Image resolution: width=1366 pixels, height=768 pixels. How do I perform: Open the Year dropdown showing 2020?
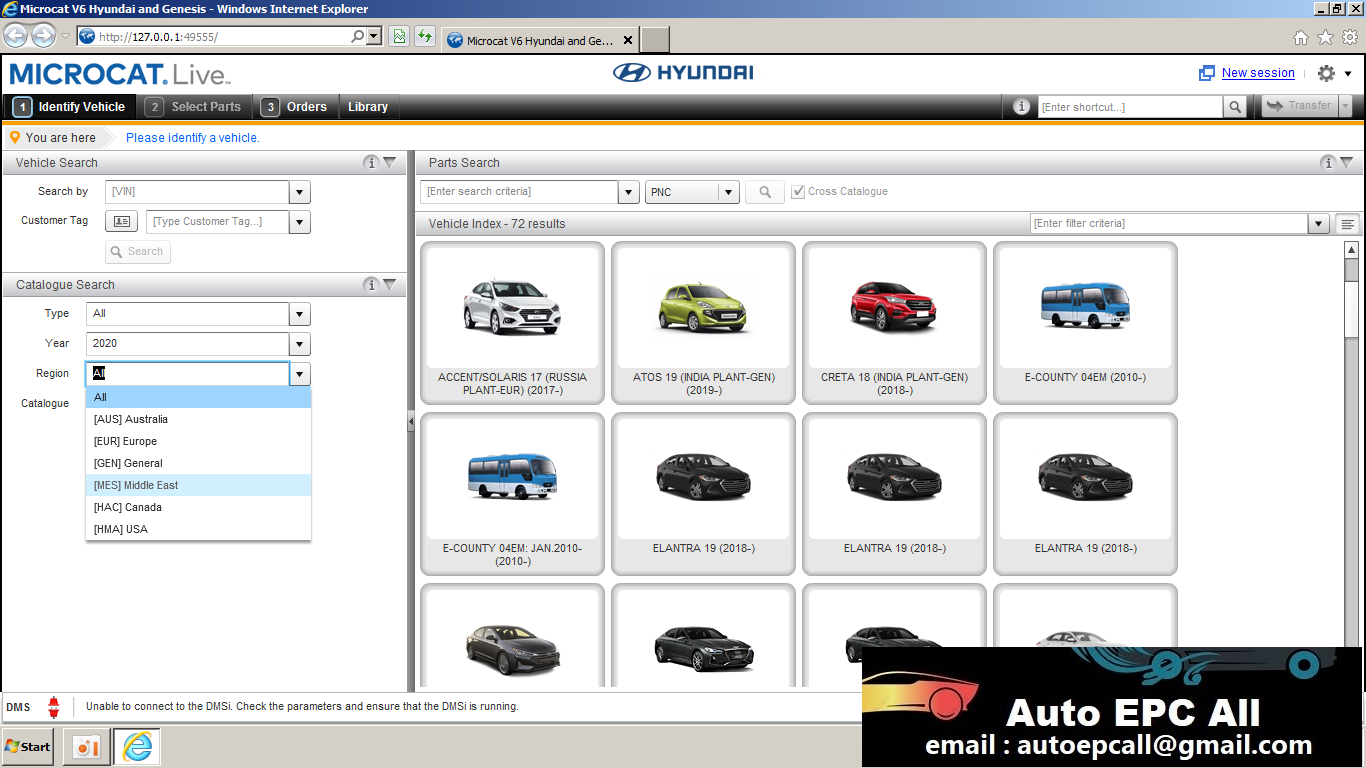[300, 344]
